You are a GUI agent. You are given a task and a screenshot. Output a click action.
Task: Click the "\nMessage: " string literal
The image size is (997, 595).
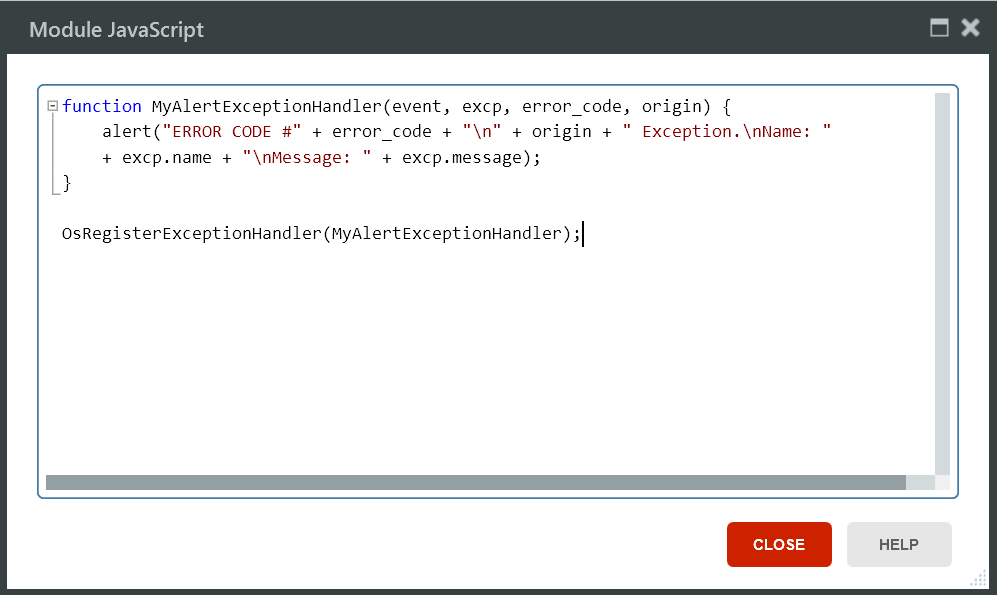(x=307, y=159)
